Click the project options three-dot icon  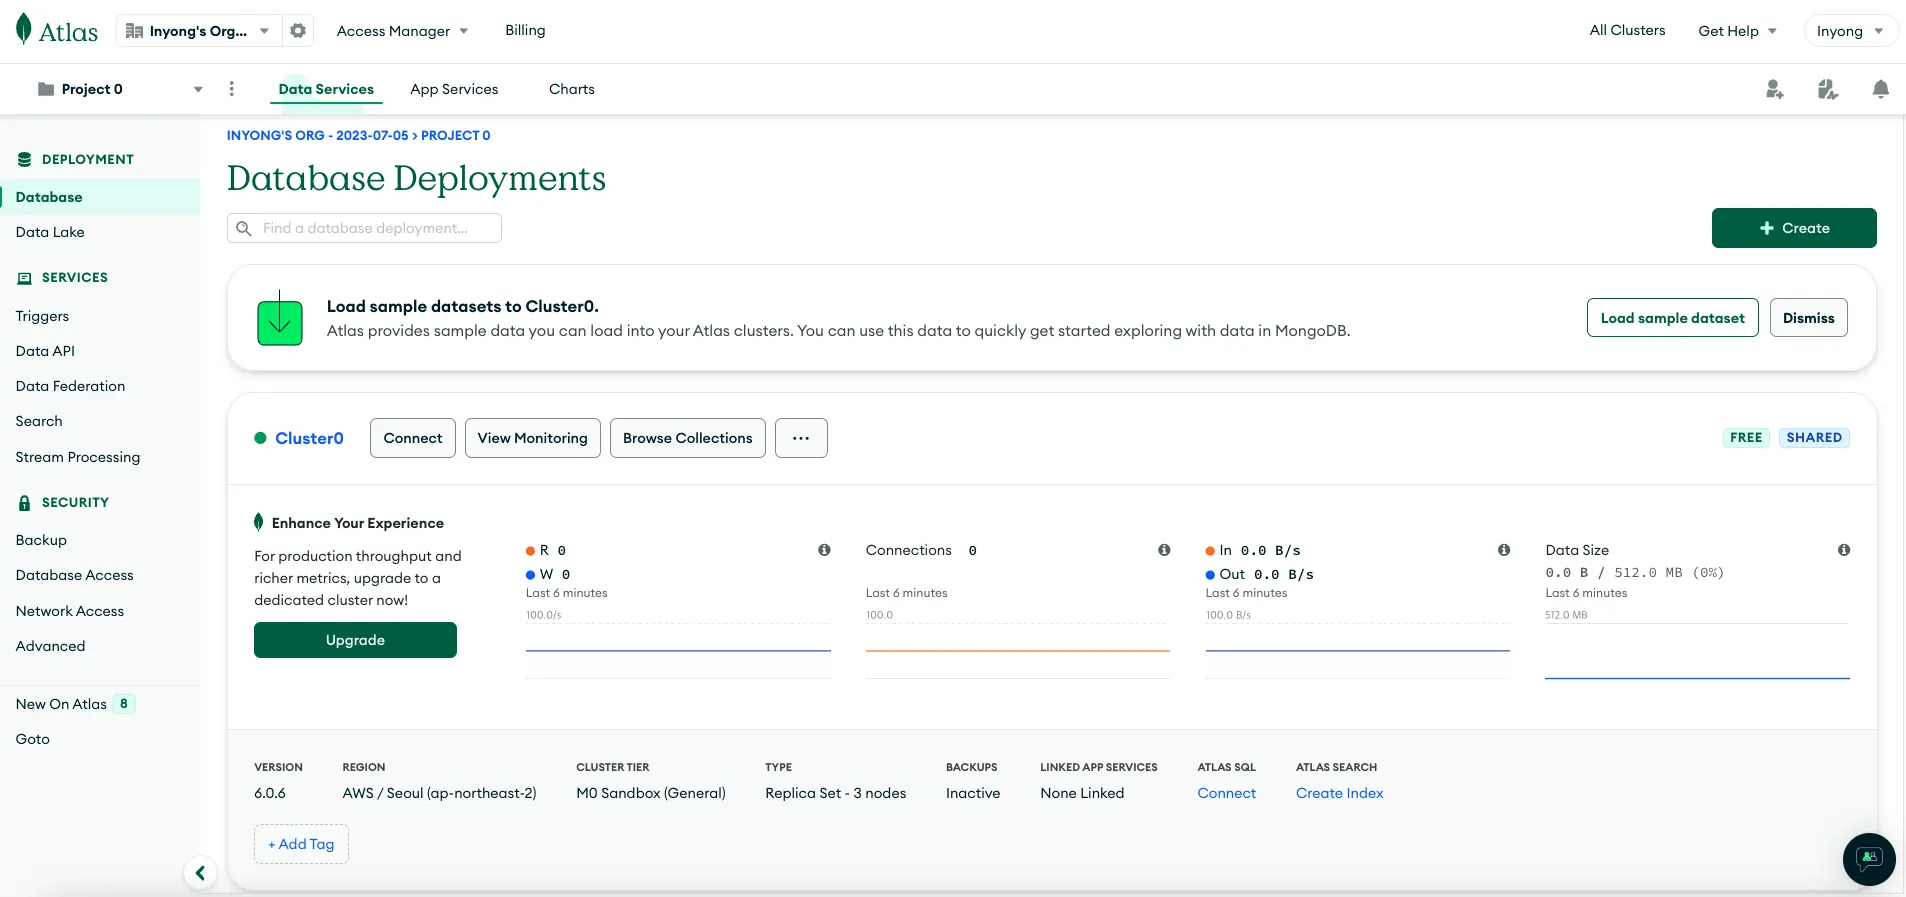point(232,89)
